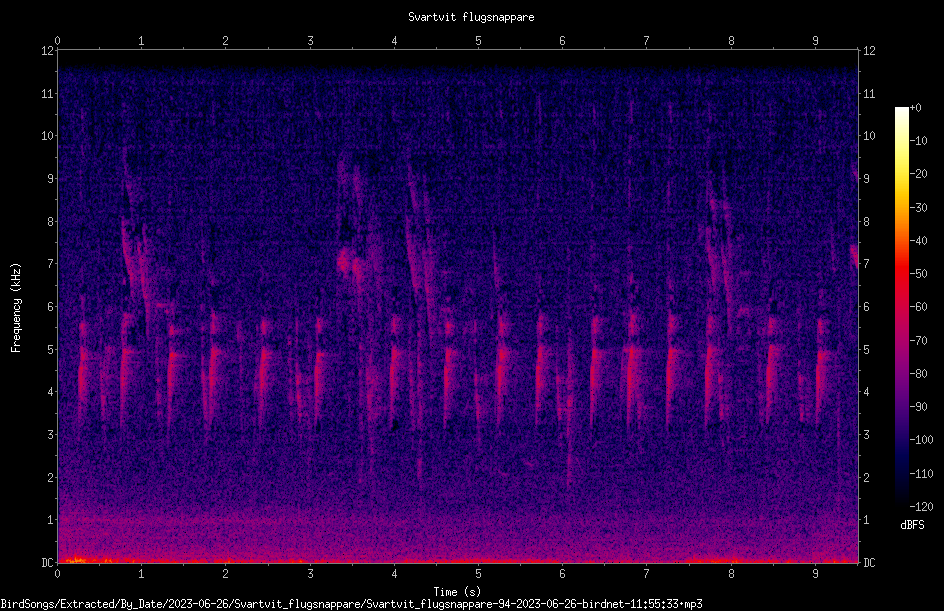944x611 pixels.
Task: Click the bright call blob near 7 kHz at 3.4 s
Action: (346, 262)
